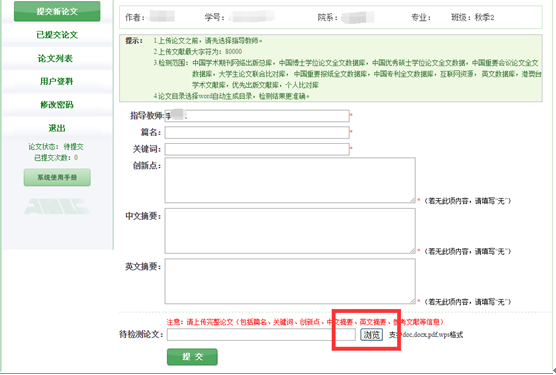Click the 浏览 browse button

[372, 335]
